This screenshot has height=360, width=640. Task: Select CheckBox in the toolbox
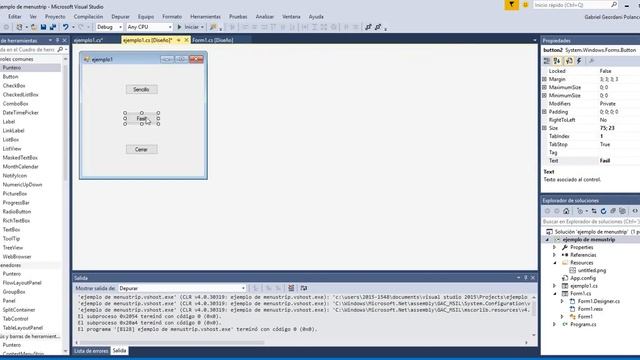[x=14, y=86]
